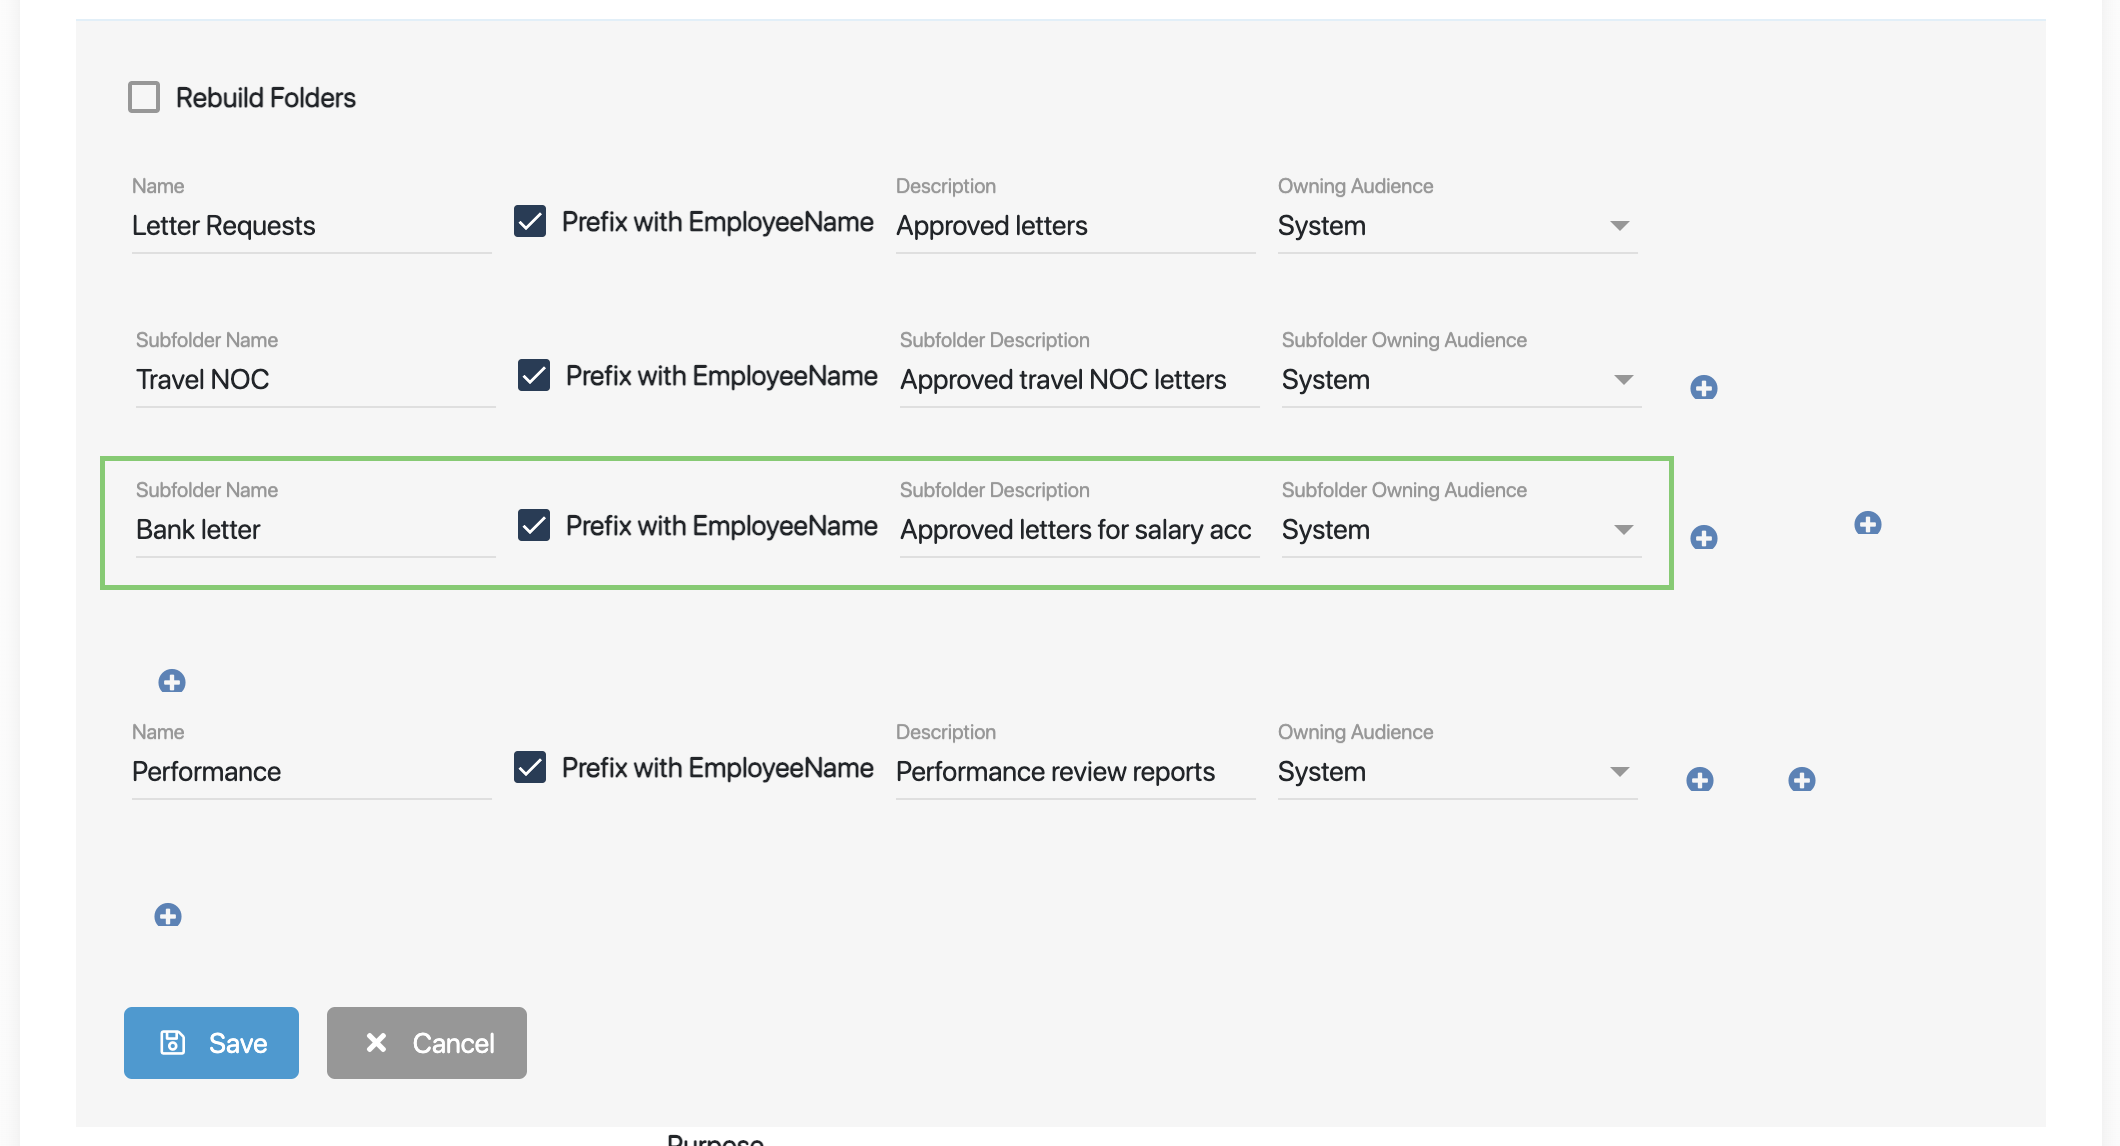Screen dimensions: 2120x1146
Task: Open Subfolder Owning Audience dropdown for Bank letter
Action: pyautogui.click(x=1624, y=530)
